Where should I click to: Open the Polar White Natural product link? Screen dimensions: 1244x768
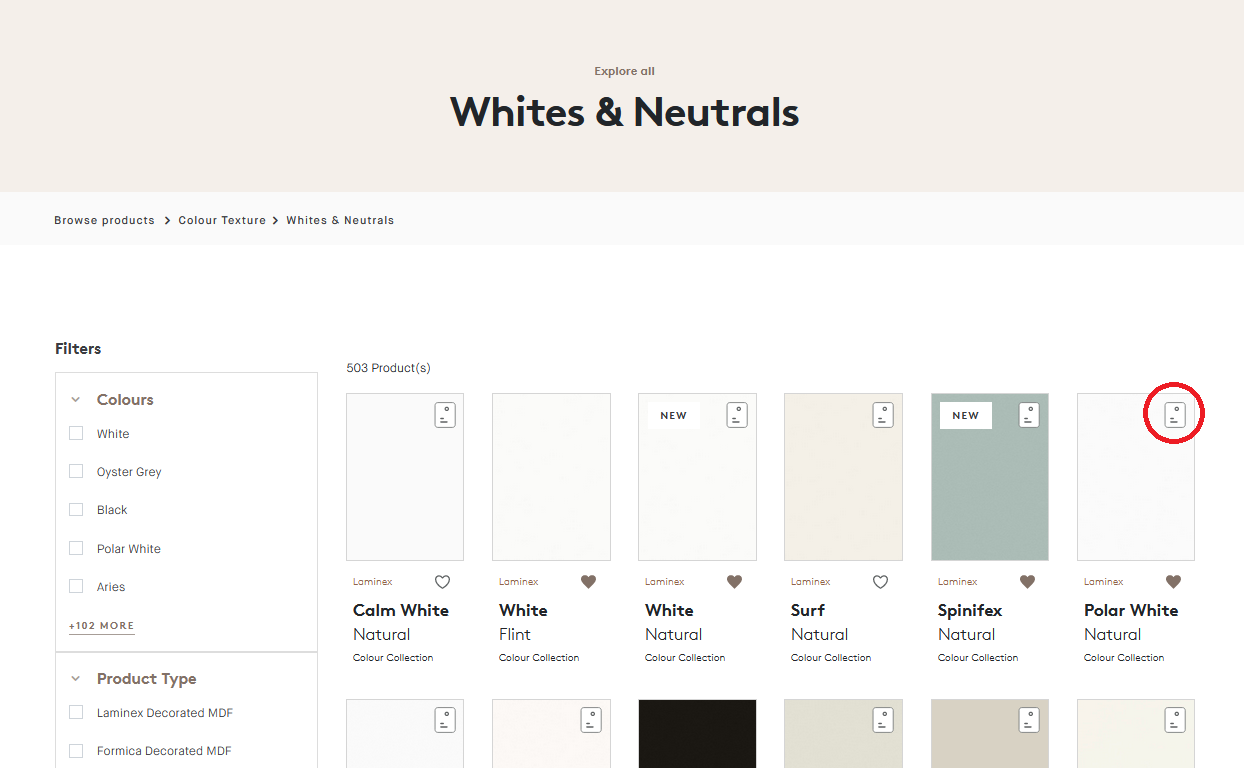[x=1131, y=610]
